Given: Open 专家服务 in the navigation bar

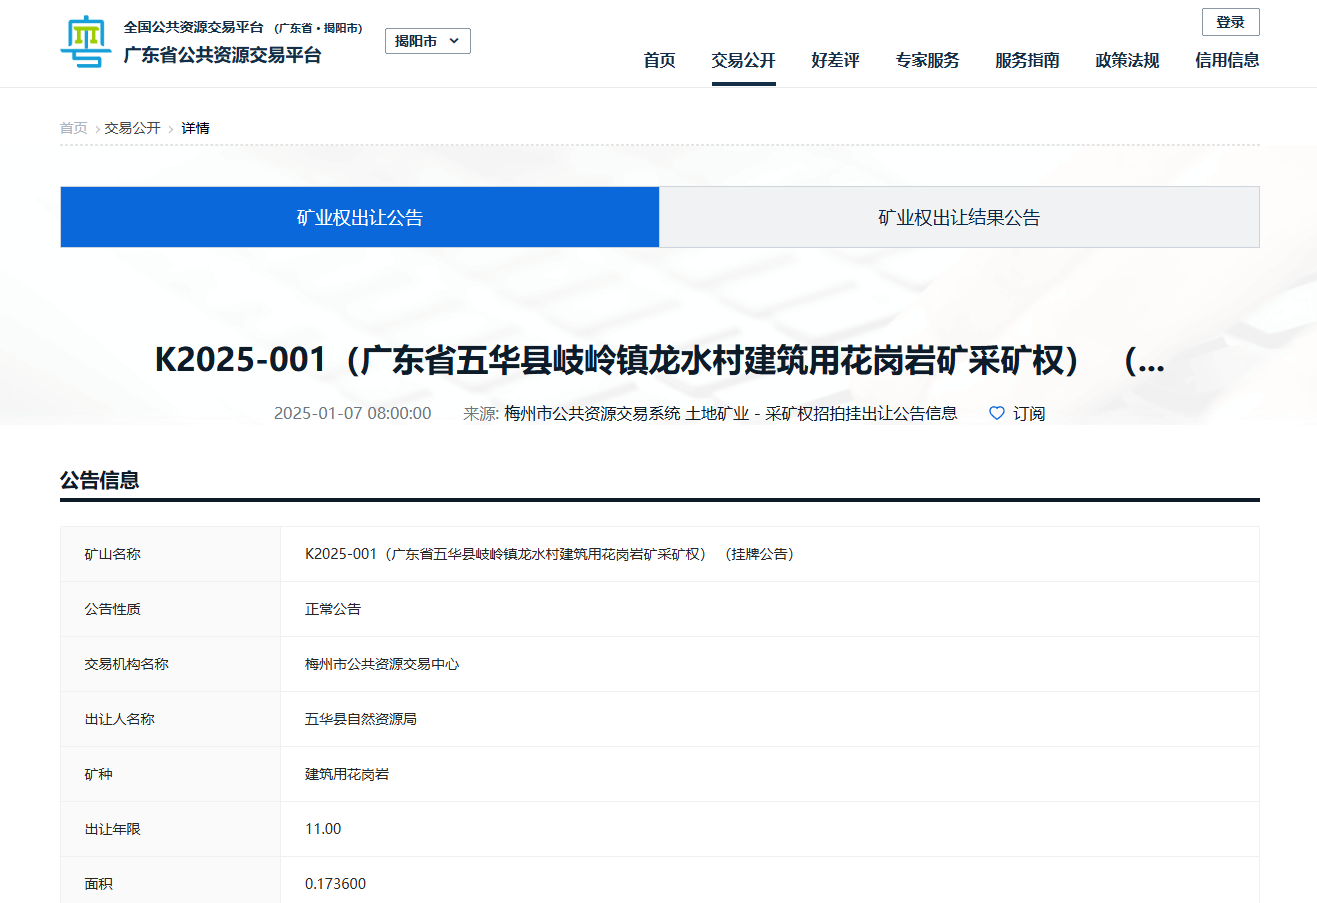Looking at the screenshot, I should 927,60.
